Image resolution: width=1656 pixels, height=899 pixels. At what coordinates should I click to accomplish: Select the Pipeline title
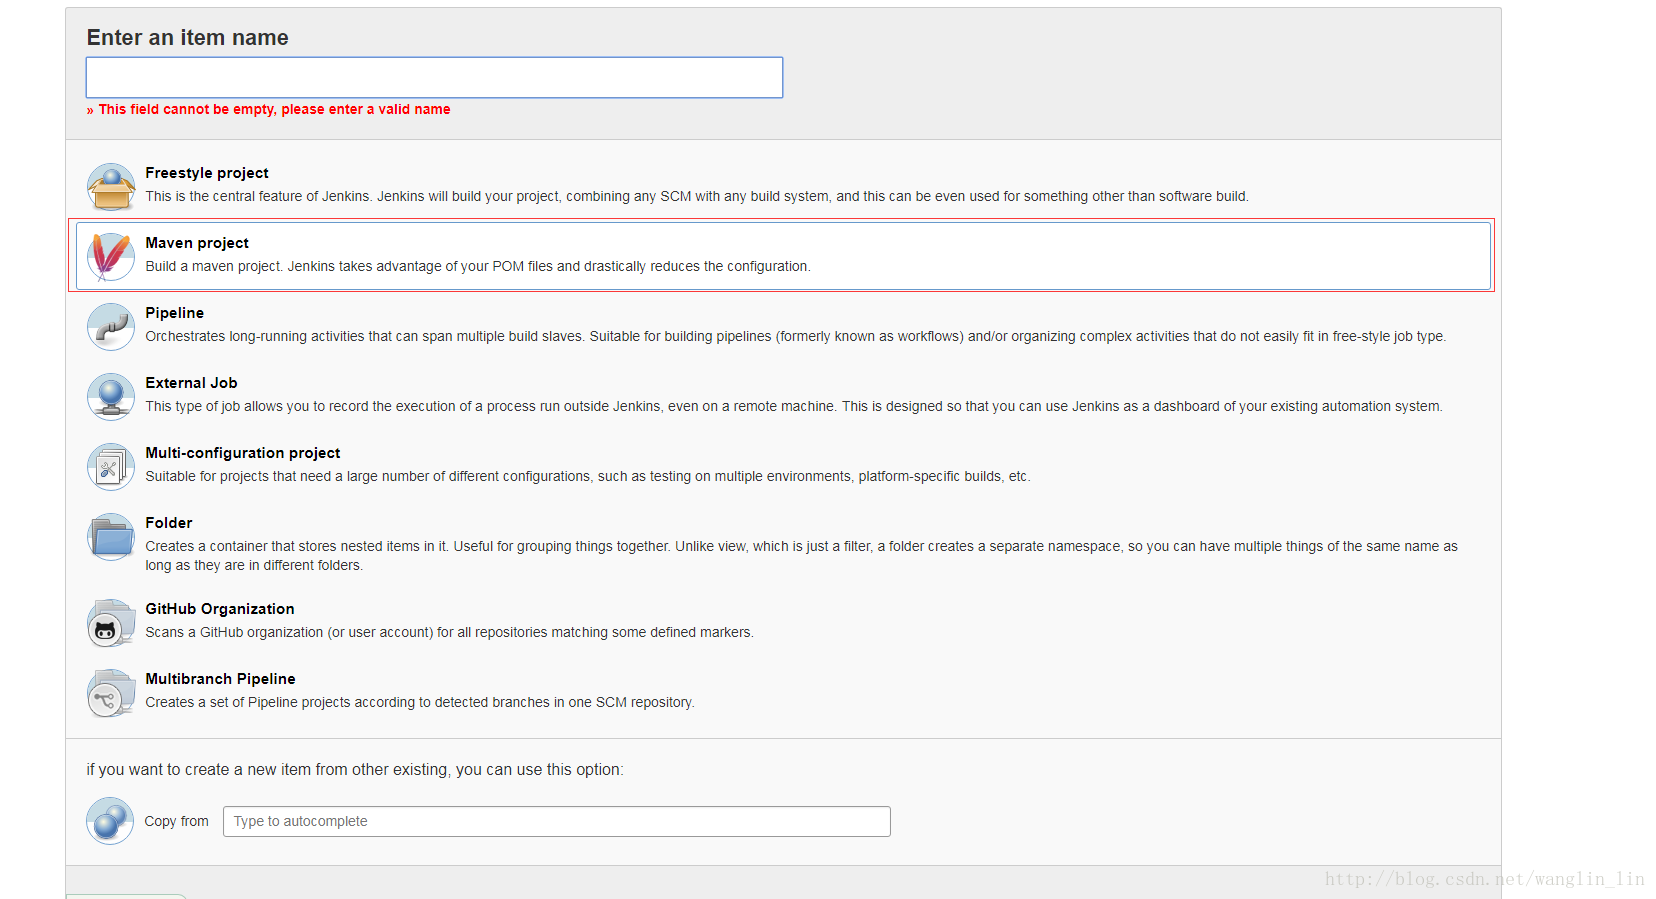click(x=174, y=313)
